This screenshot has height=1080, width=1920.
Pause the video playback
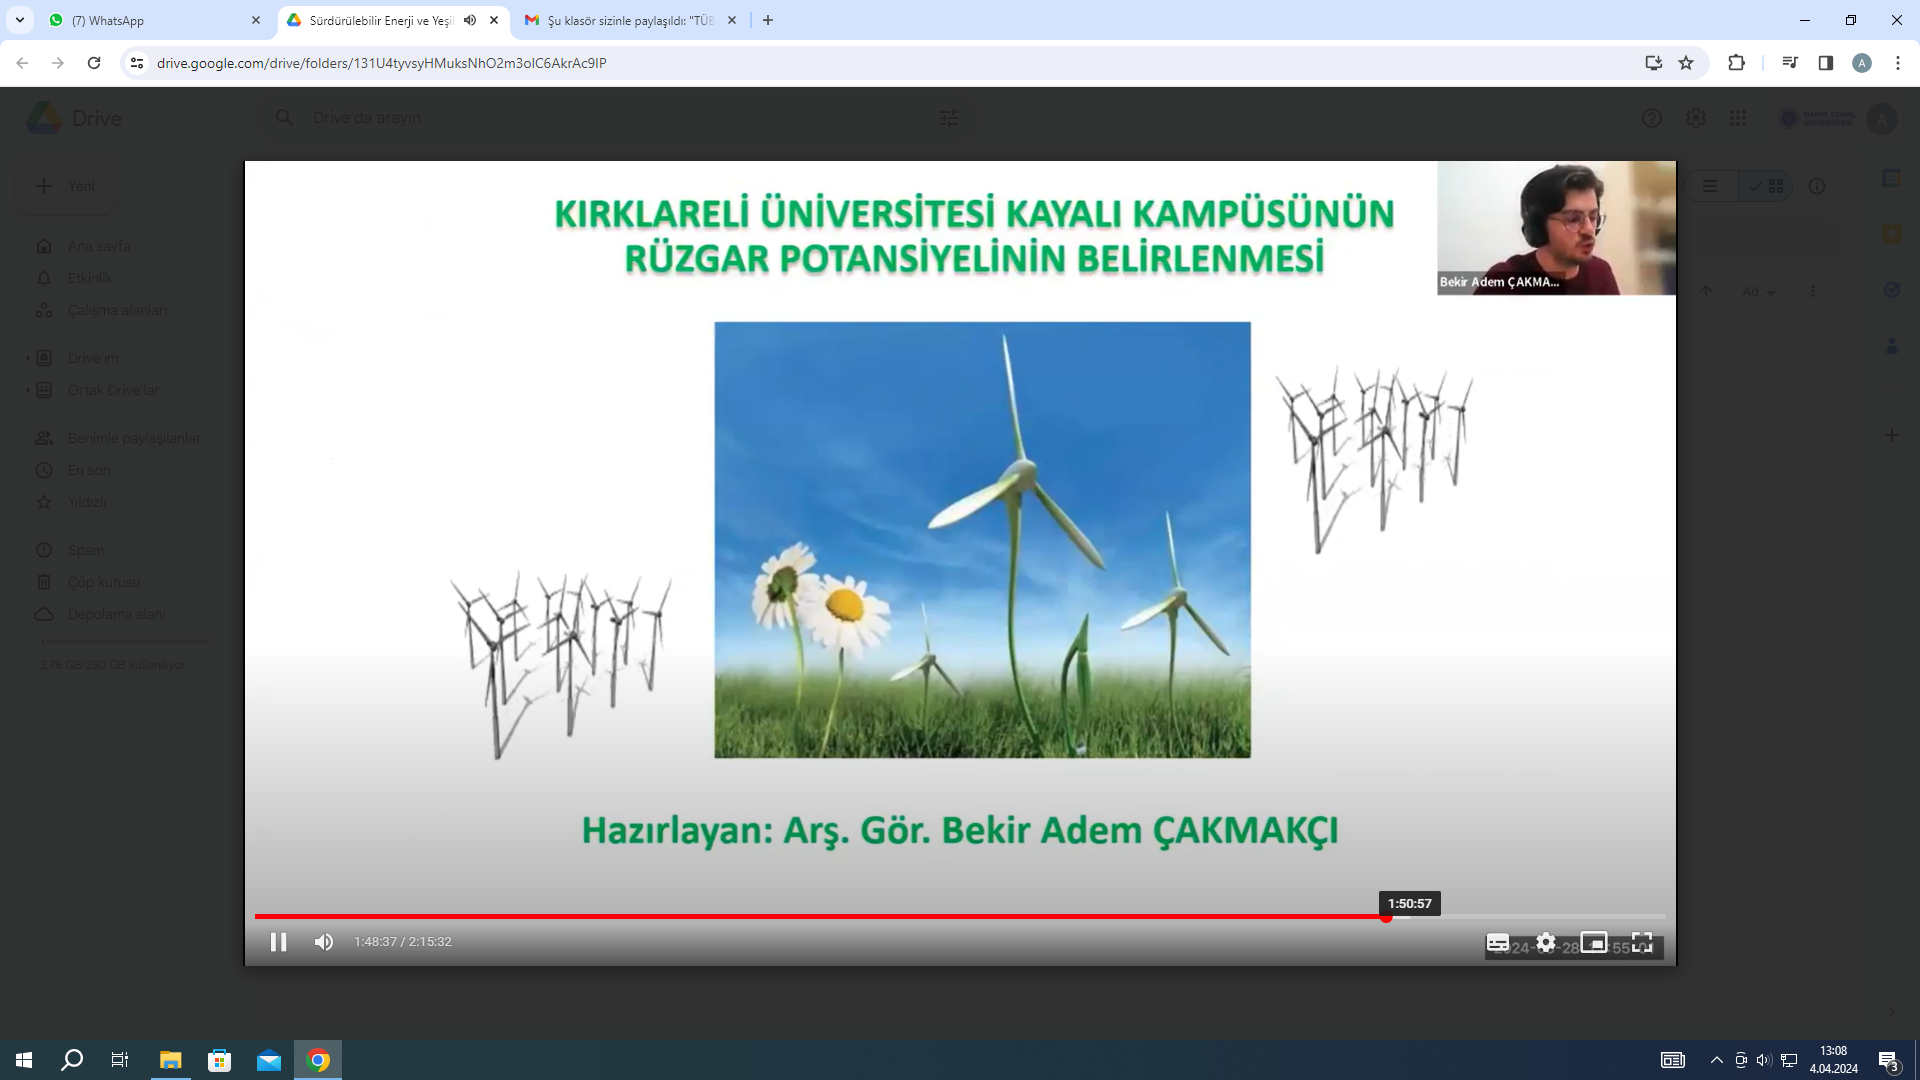coord(278,942)
